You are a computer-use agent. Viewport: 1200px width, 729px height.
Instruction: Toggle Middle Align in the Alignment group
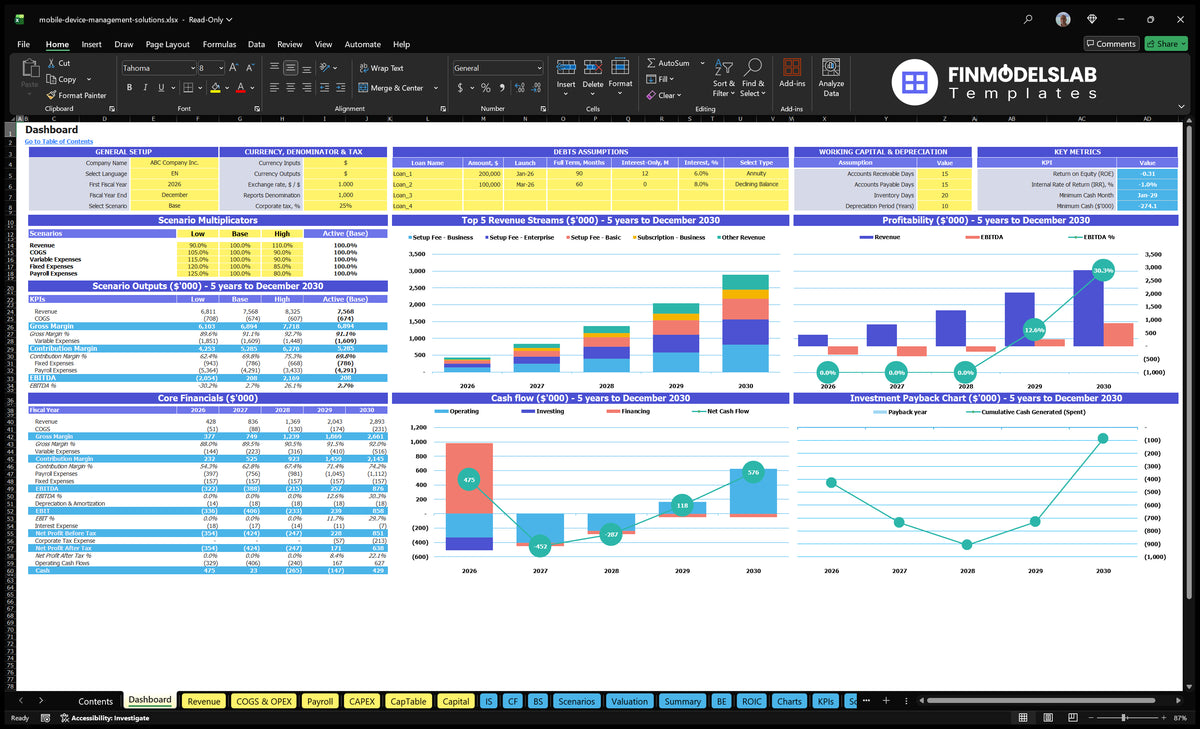(291, 68)
